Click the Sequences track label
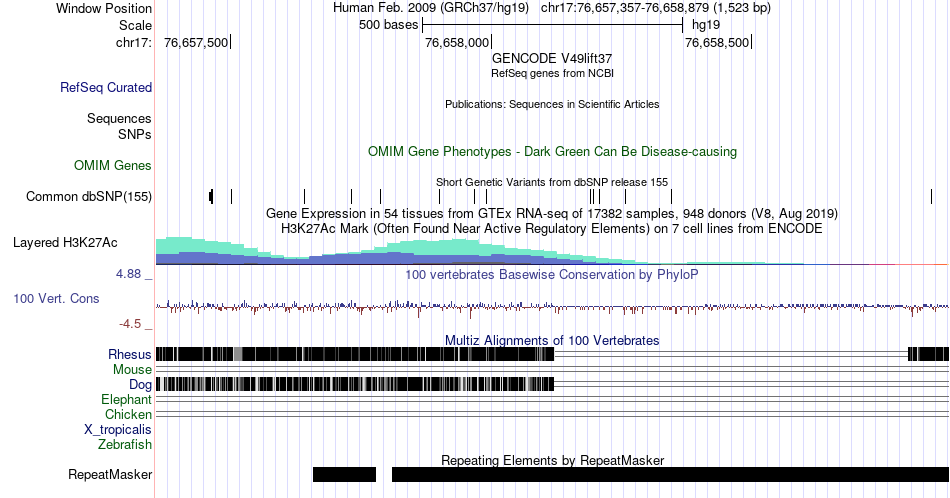The height and width of the screenshot is (498, 950). click(x=119, y=118)
